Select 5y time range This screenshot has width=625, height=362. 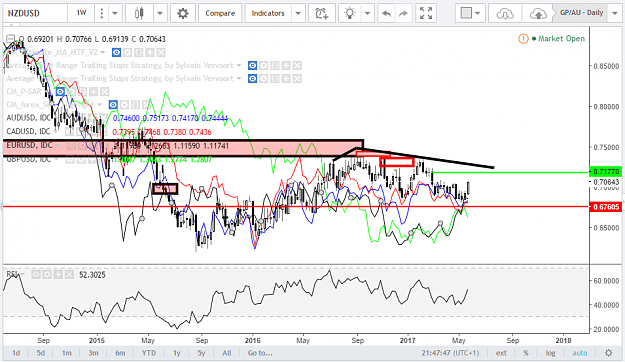click(x=201, y=353)
